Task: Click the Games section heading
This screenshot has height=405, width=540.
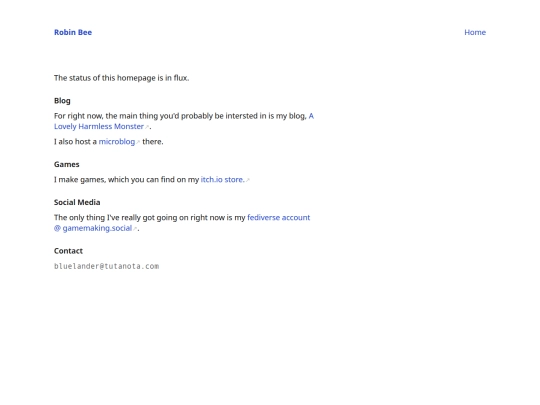Action: 66,164
